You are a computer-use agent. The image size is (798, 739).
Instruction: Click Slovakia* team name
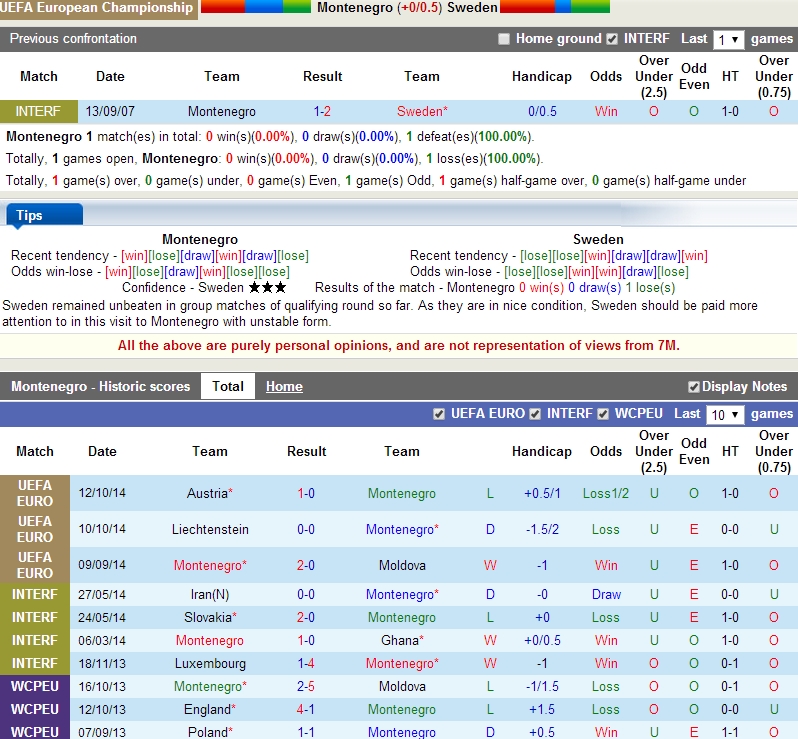point(210,617)
